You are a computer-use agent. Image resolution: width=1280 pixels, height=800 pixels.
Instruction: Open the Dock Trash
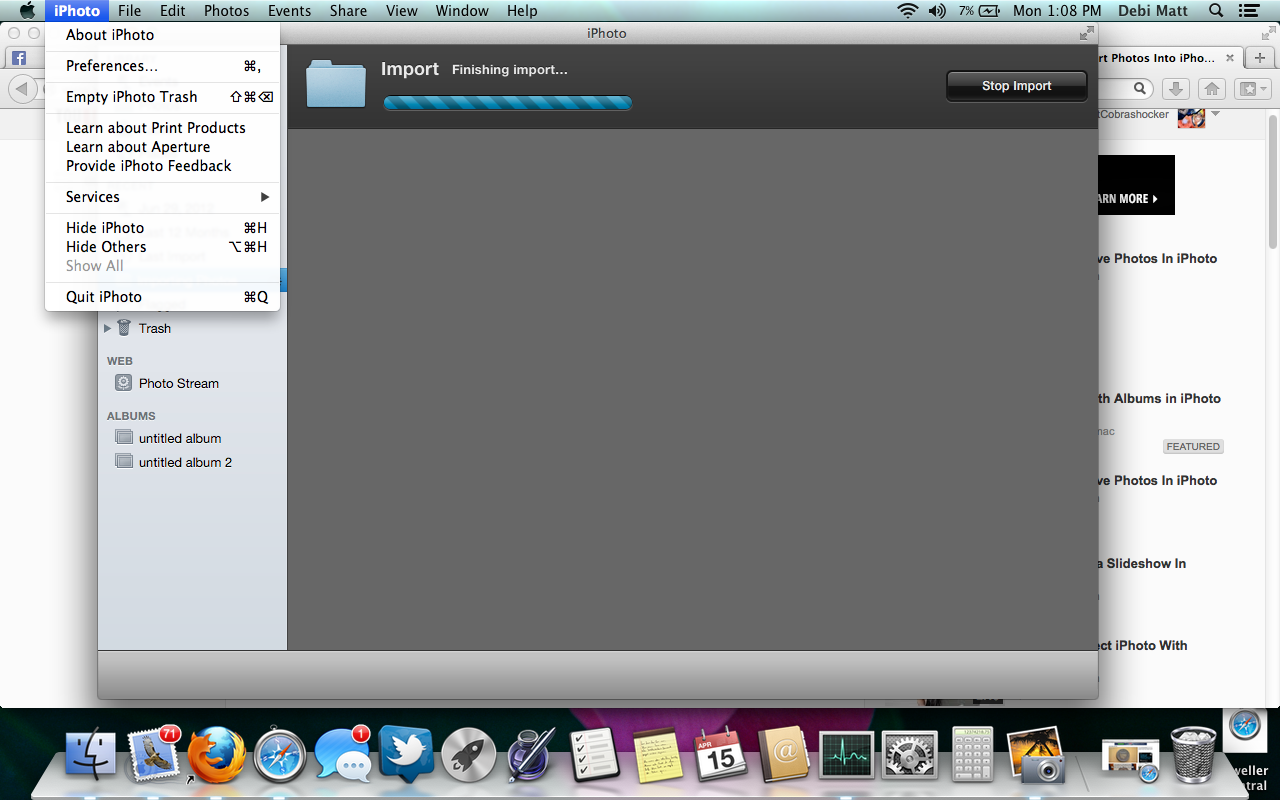(1193, 754)
